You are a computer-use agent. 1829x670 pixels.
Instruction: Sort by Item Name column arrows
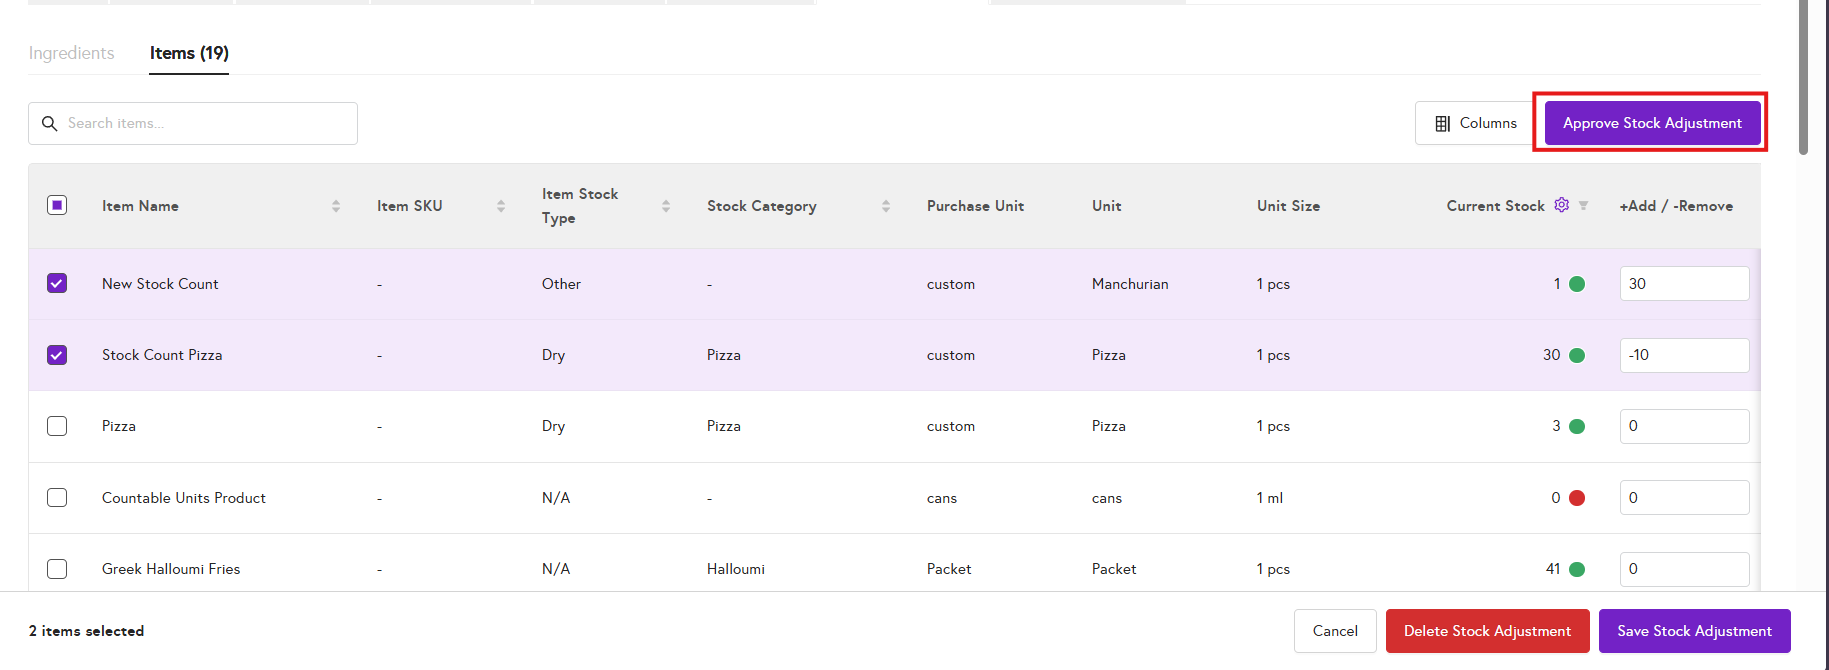[336, 206]
